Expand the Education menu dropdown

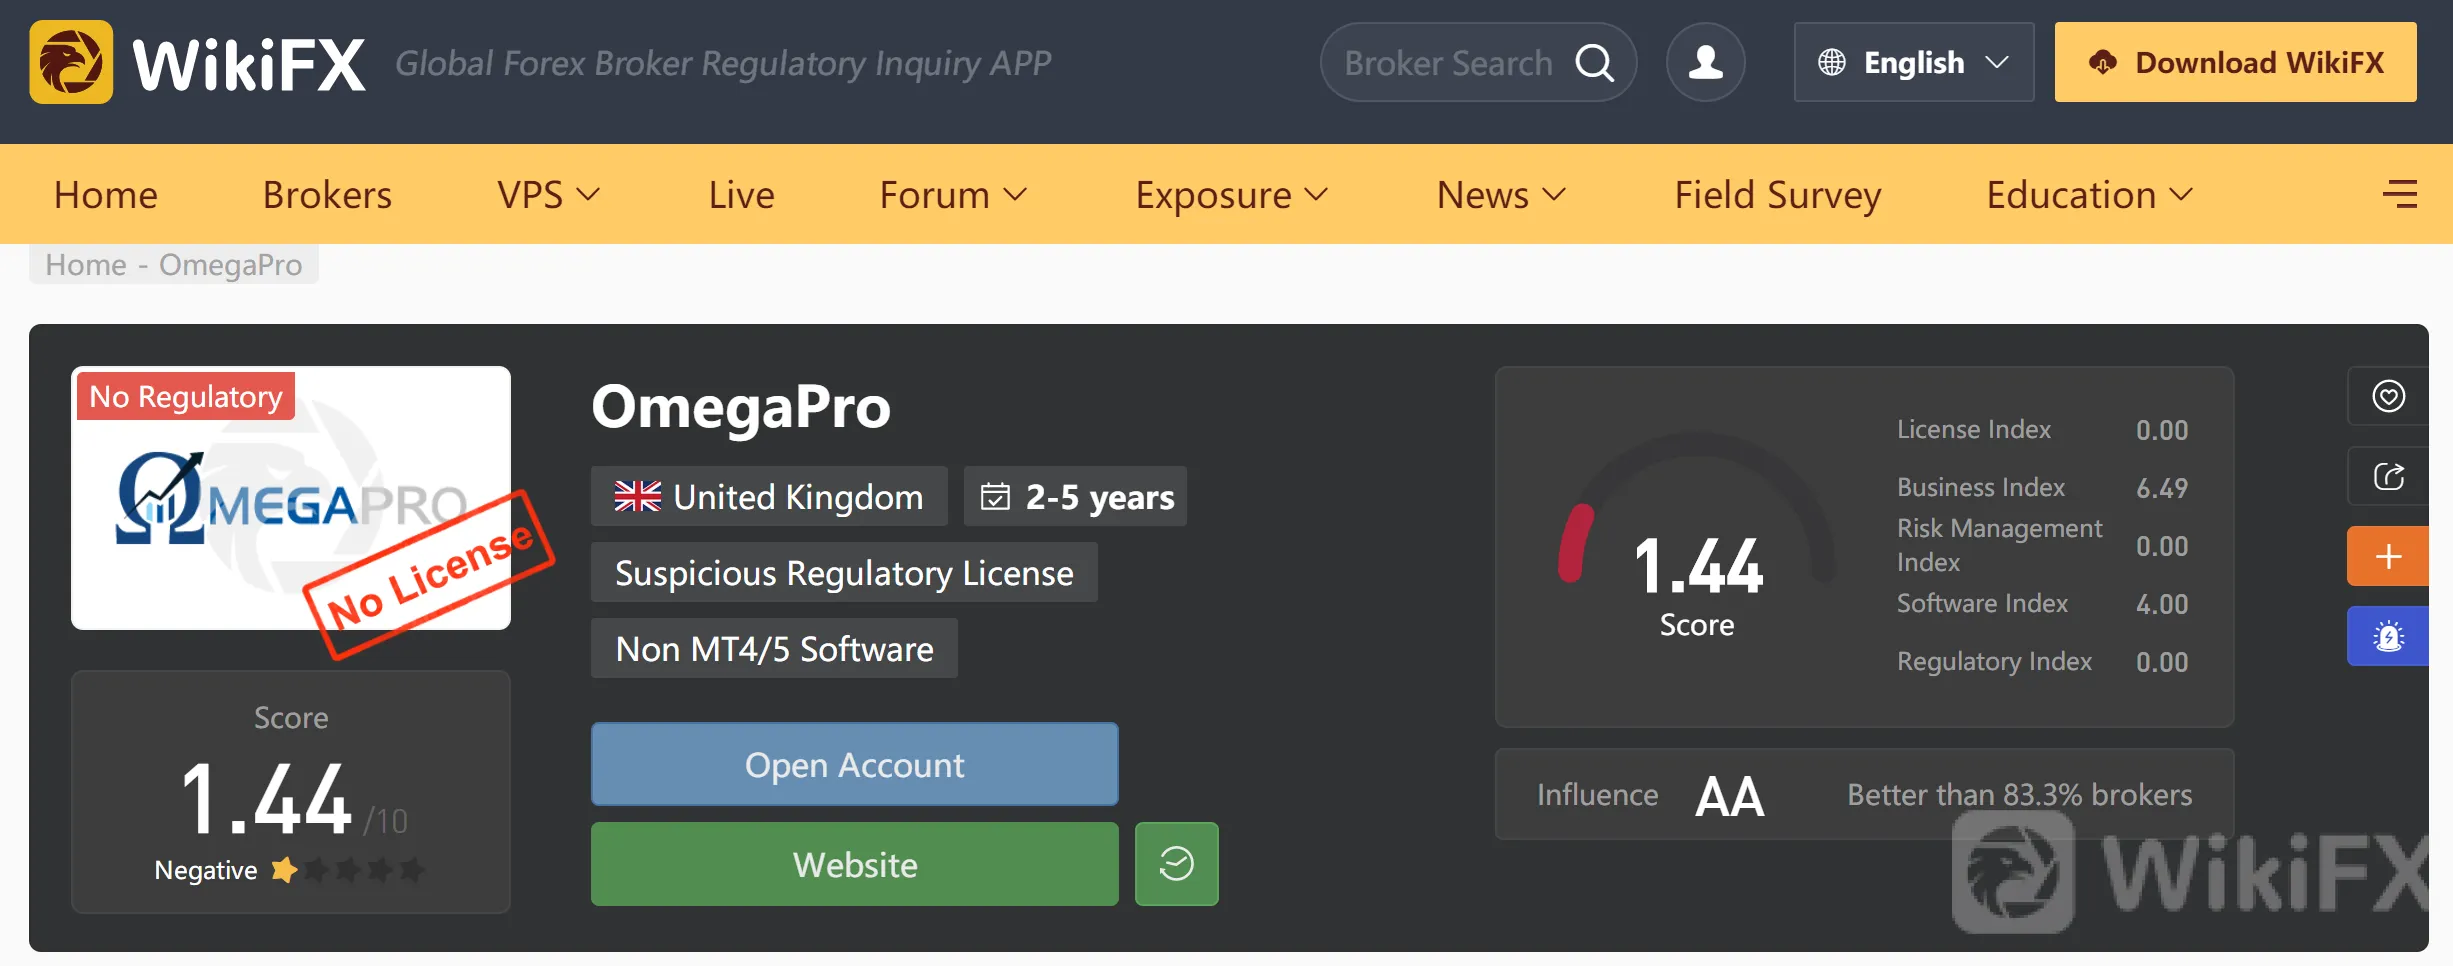(2090, 194)
